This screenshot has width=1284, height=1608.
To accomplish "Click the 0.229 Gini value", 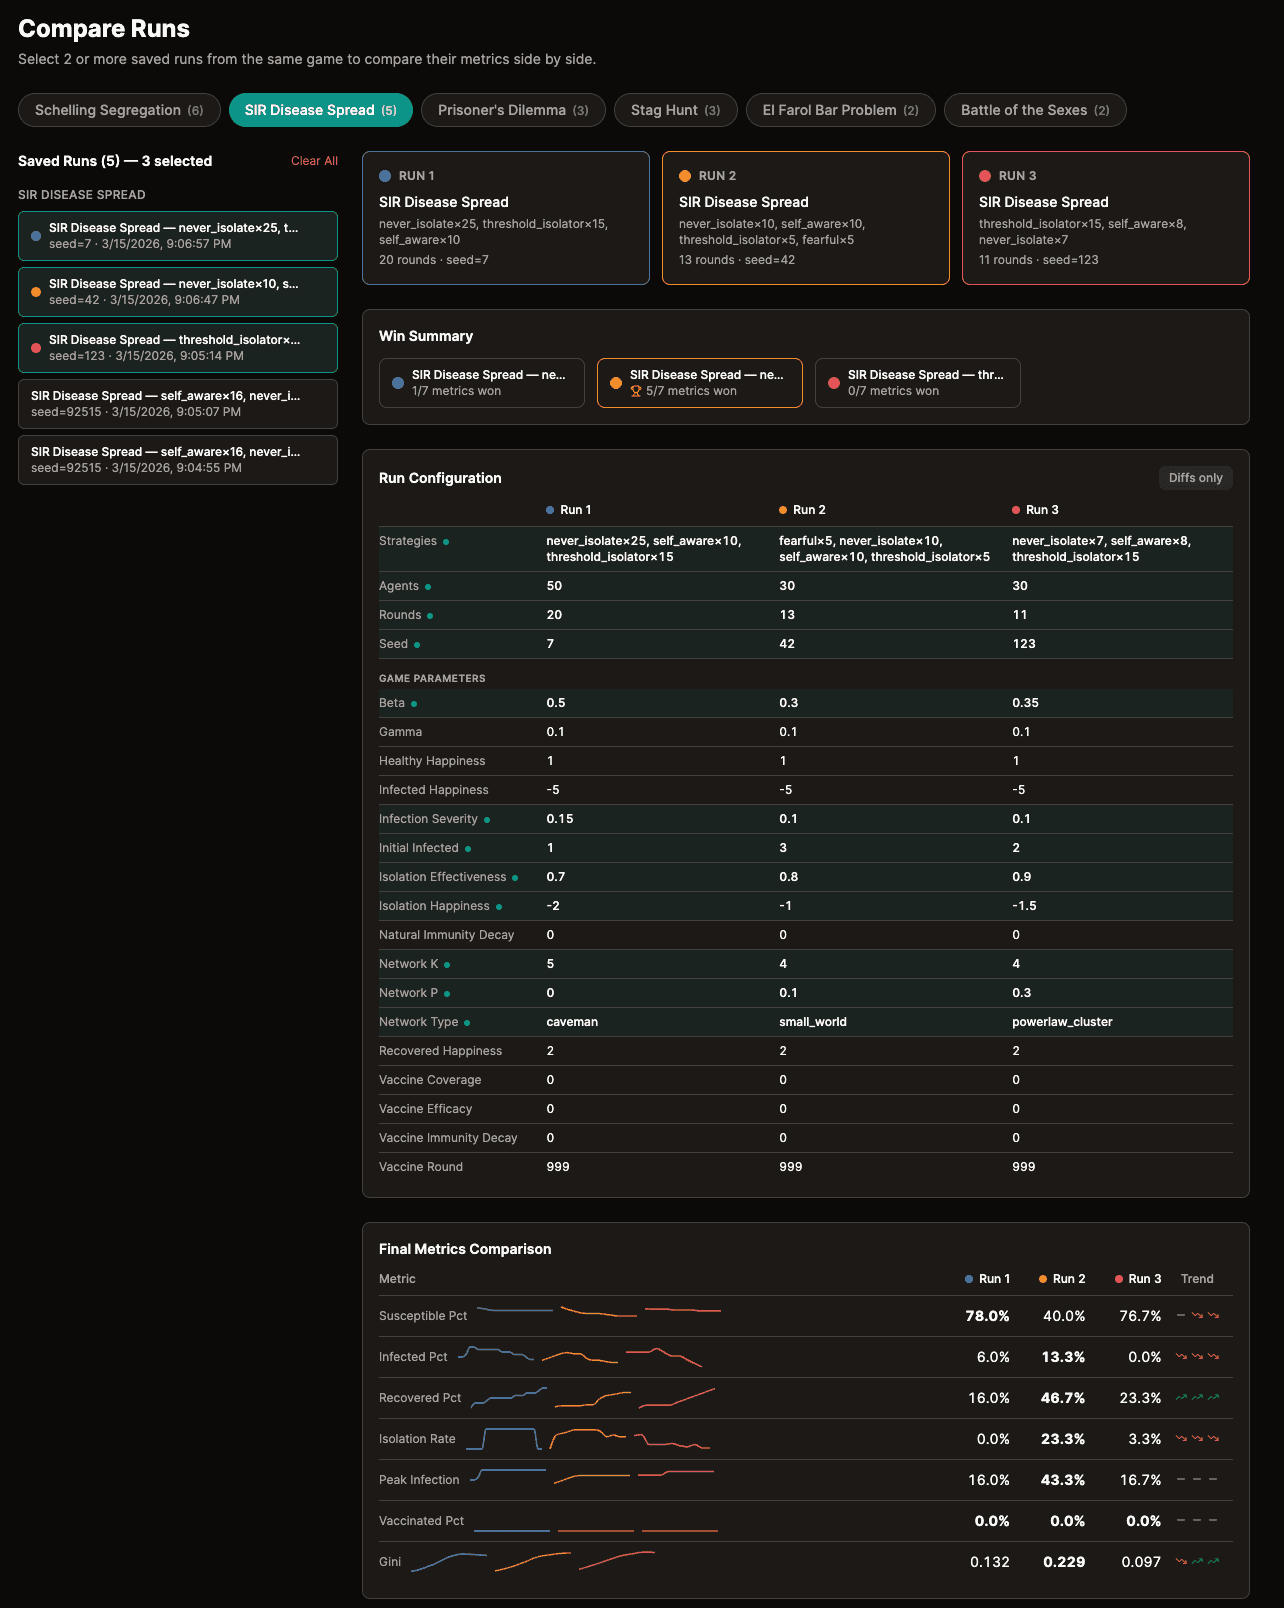I will click(1064, 1562).
